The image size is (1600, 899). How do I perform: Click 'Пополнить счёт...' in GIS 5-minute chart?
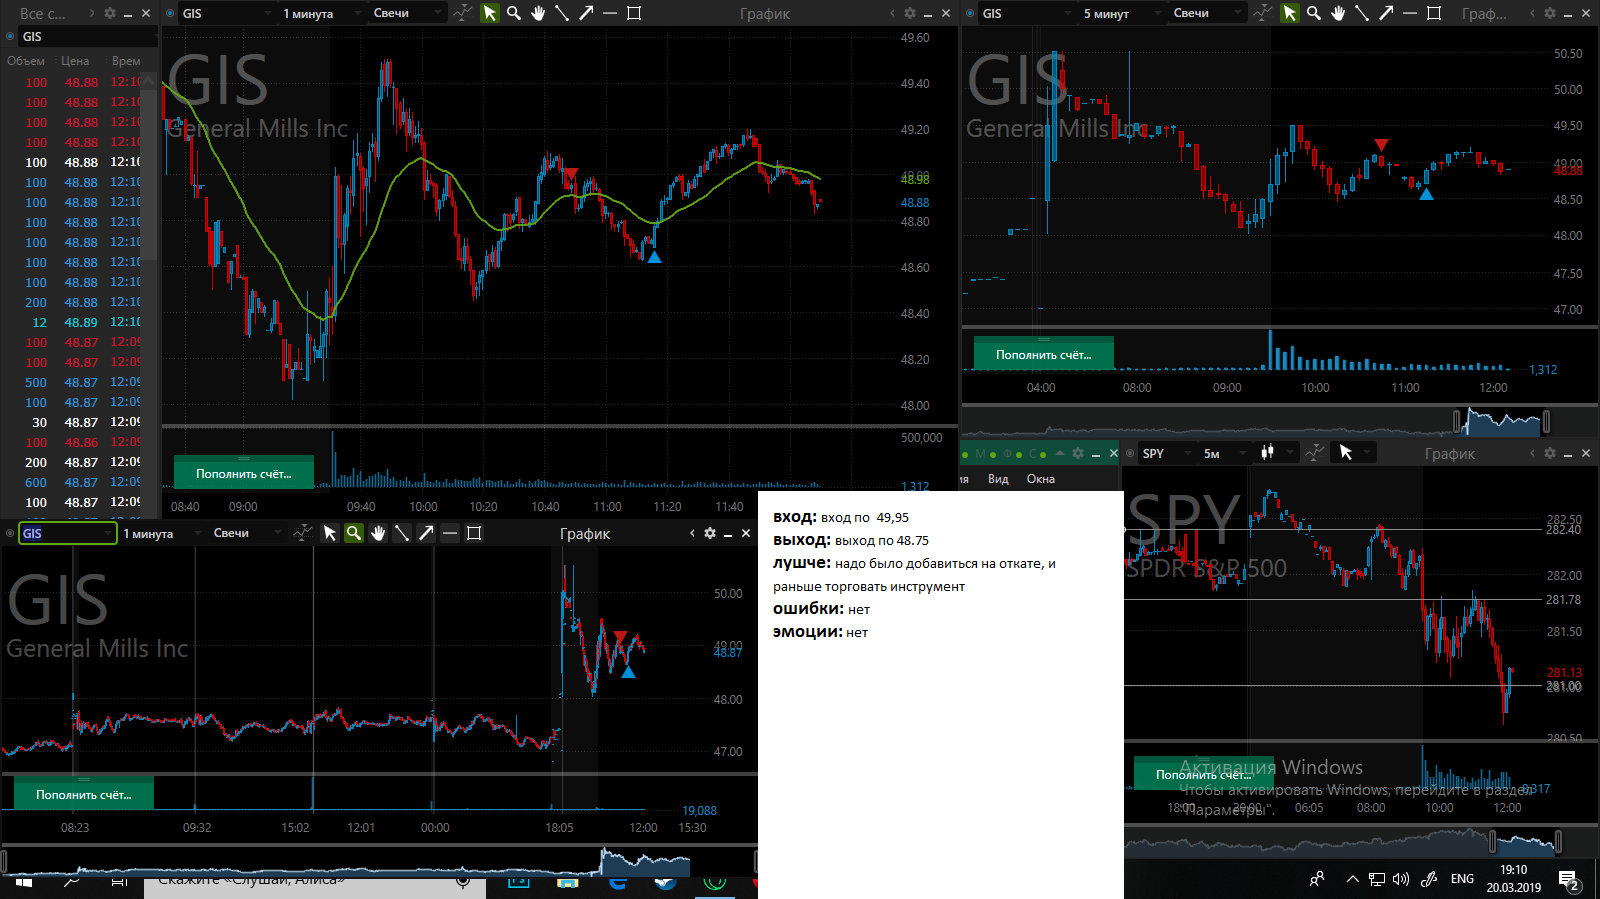[1044, 354]
